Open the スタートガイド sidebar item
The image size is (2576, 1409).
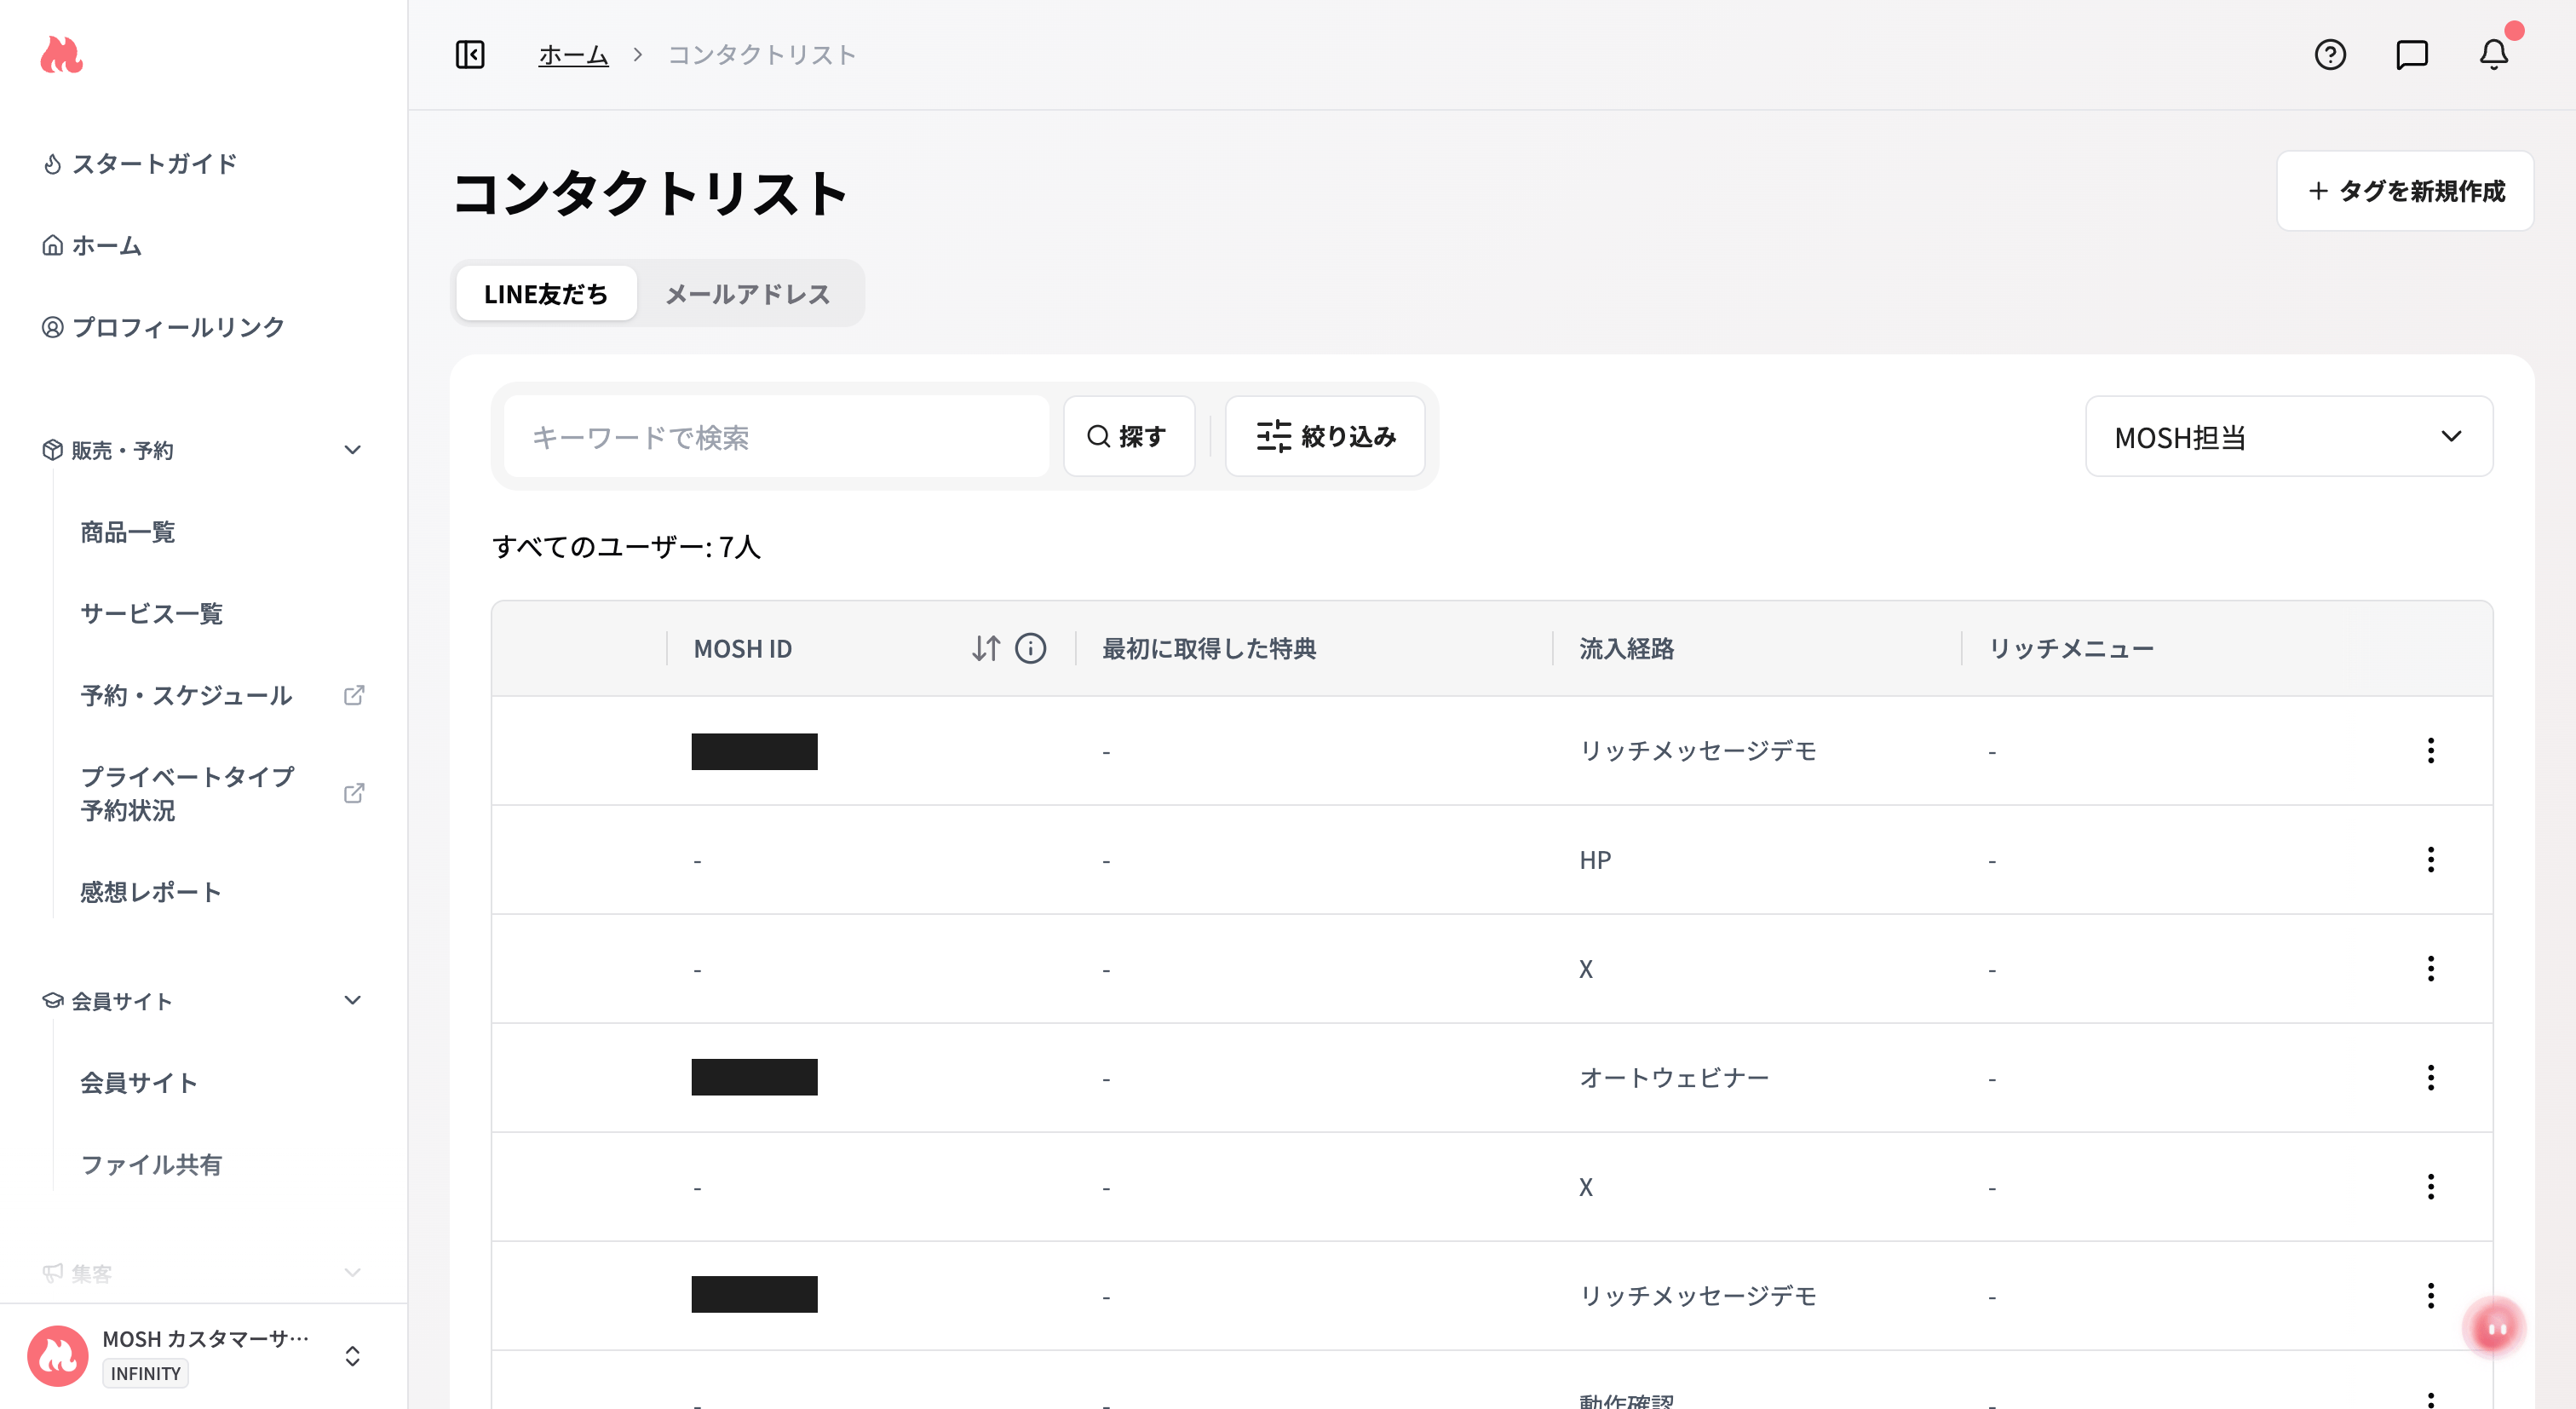(140, 164)
